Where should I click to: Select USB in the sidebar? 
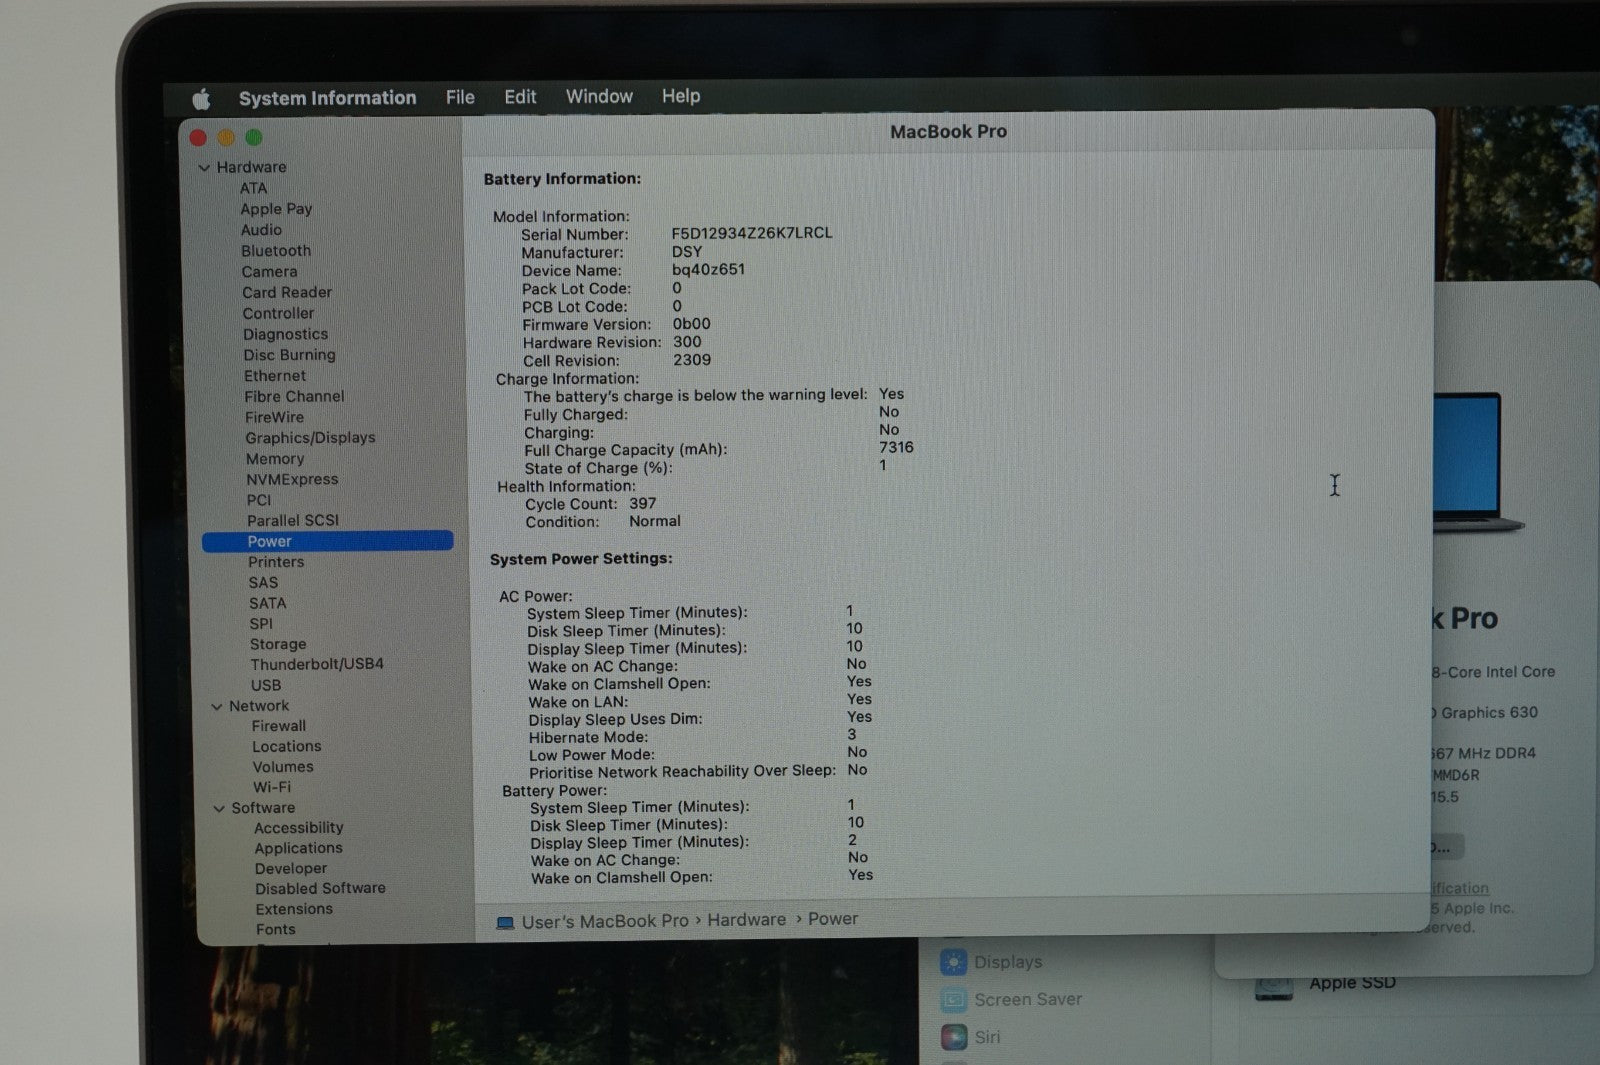coord(266,686)
